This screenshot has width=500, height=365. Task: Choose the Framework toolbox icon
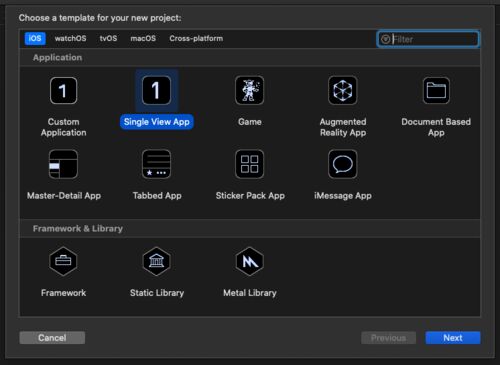point(63,261)
